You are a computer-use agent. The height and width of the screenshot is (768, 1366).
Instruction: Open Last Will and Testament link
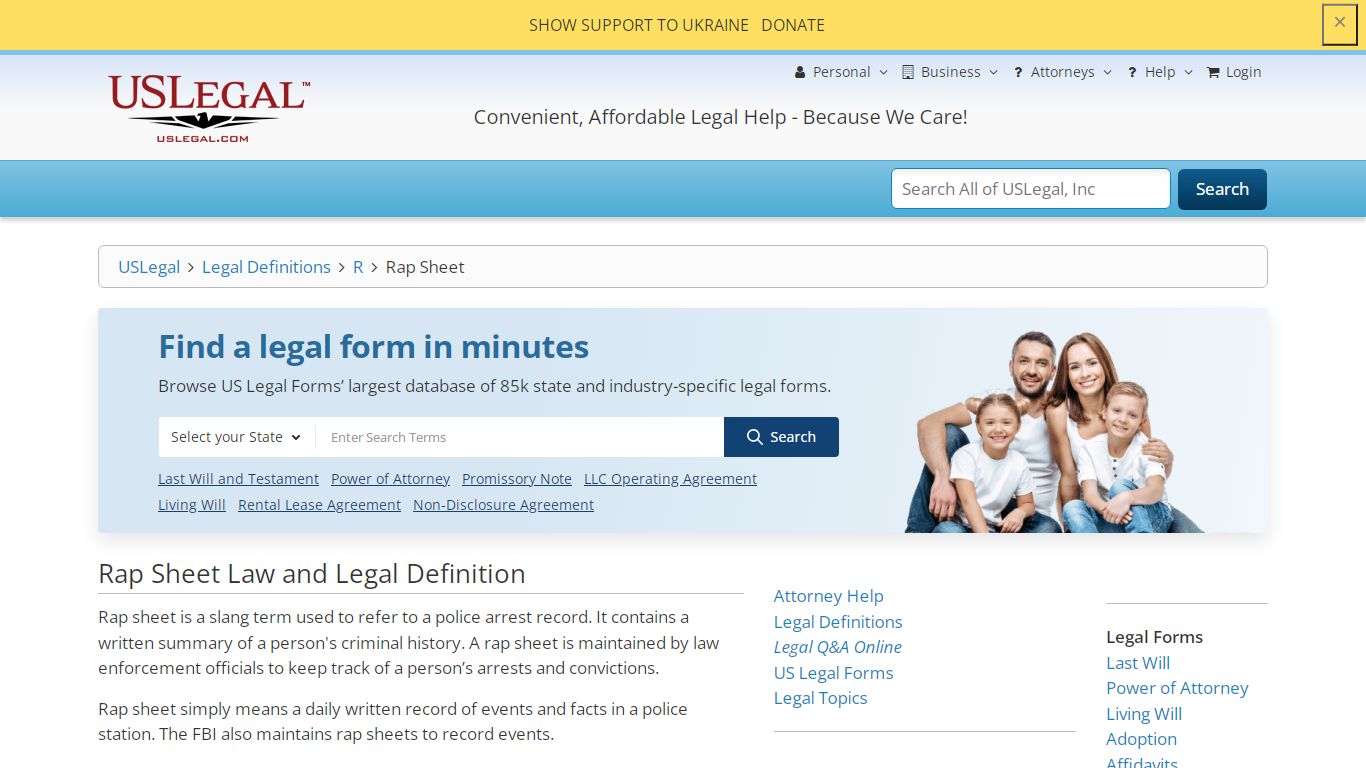point(238,479)
